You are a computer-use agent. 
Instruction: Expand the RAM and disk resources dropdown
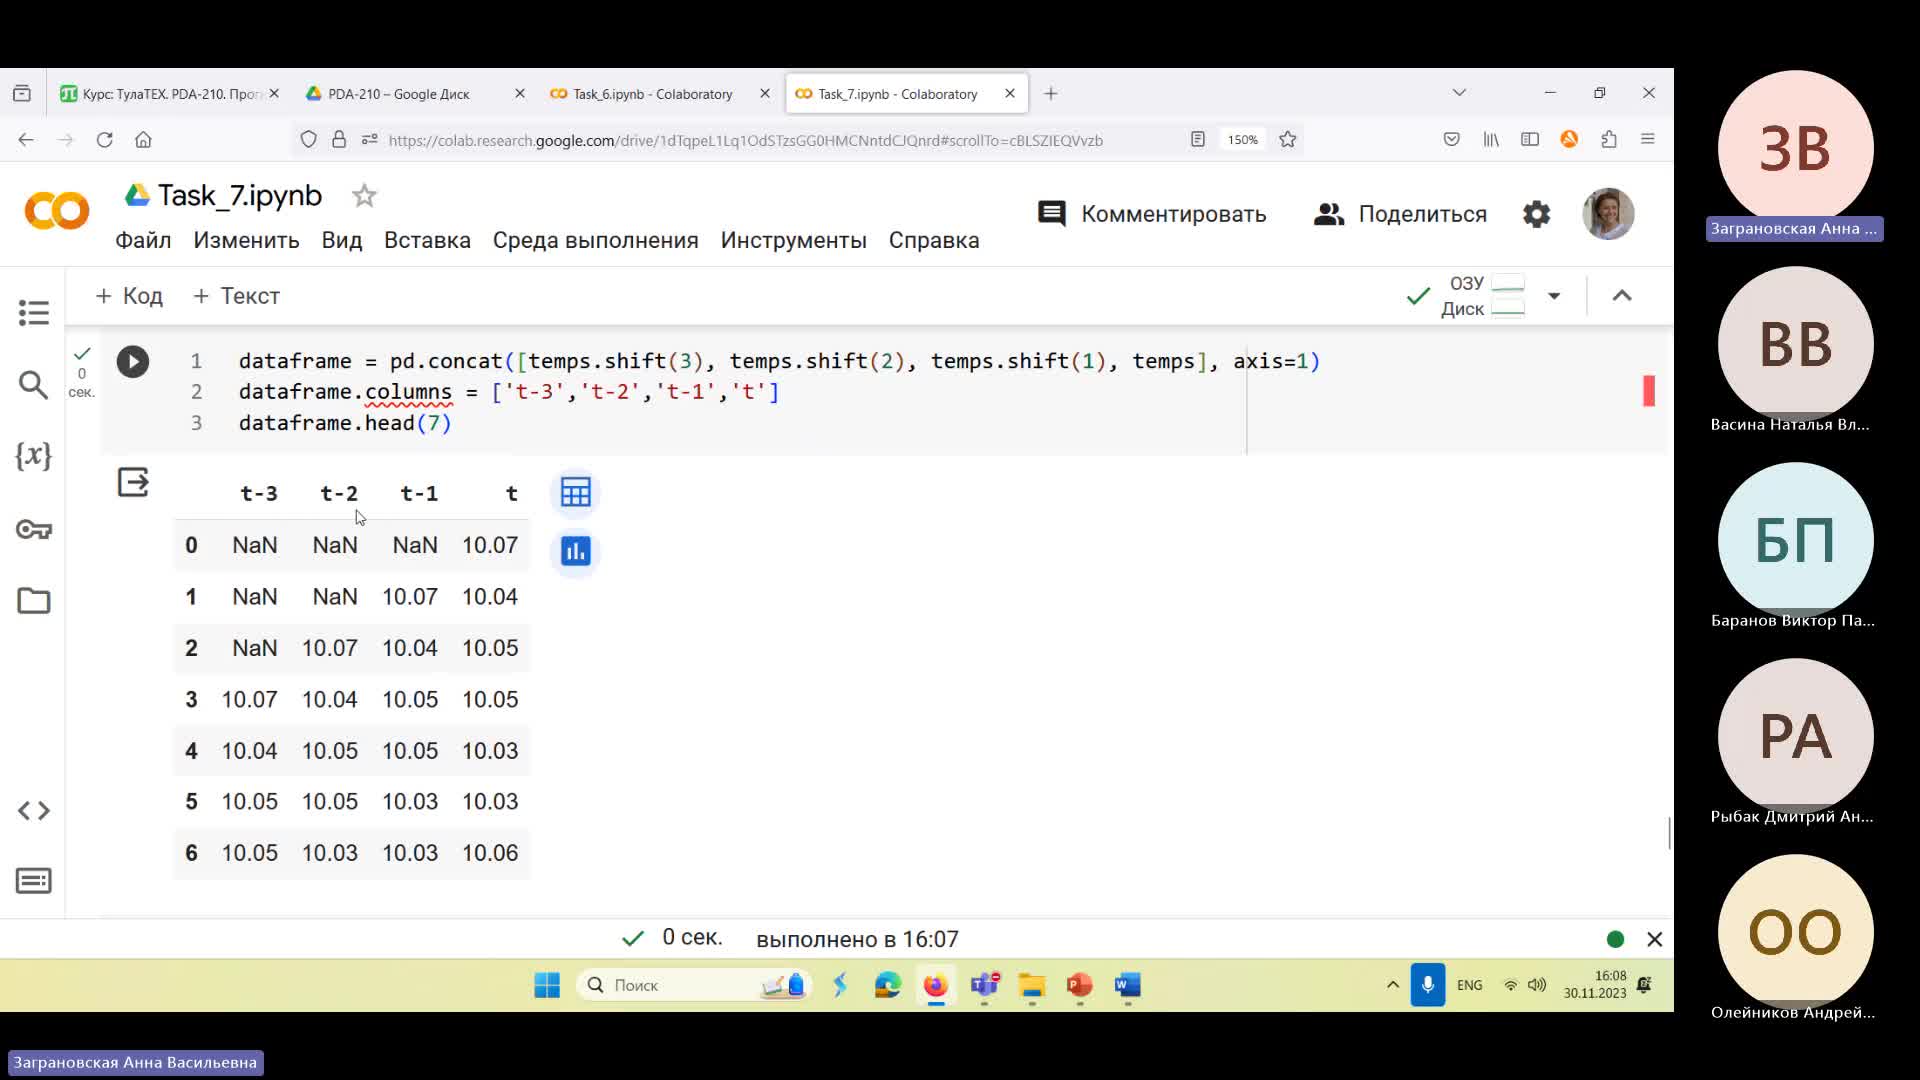coord(1554,296)
